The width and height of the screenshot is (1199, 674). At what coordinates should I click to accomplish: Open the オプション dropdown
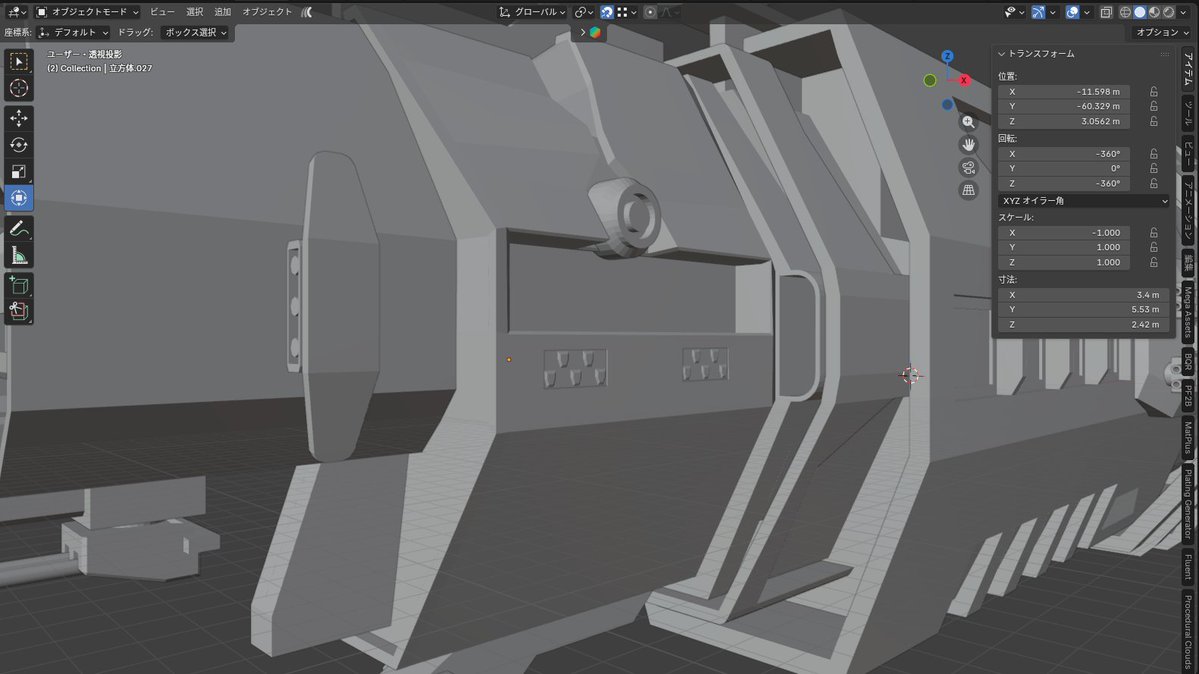[1162, 32]
